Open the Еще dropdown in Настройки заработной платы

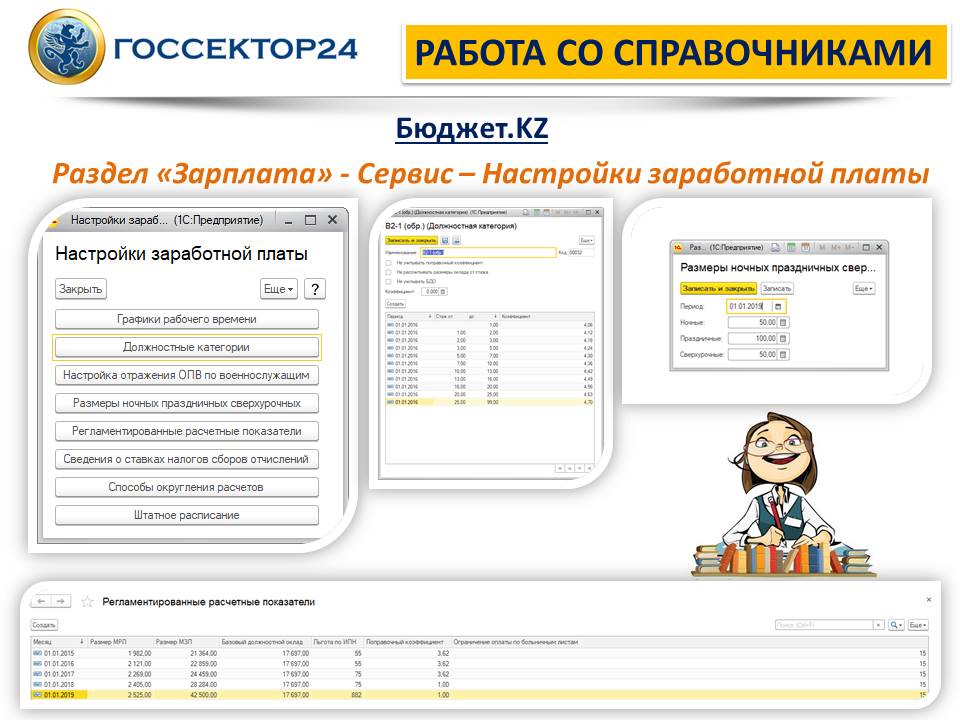click(x=279, y=289)
